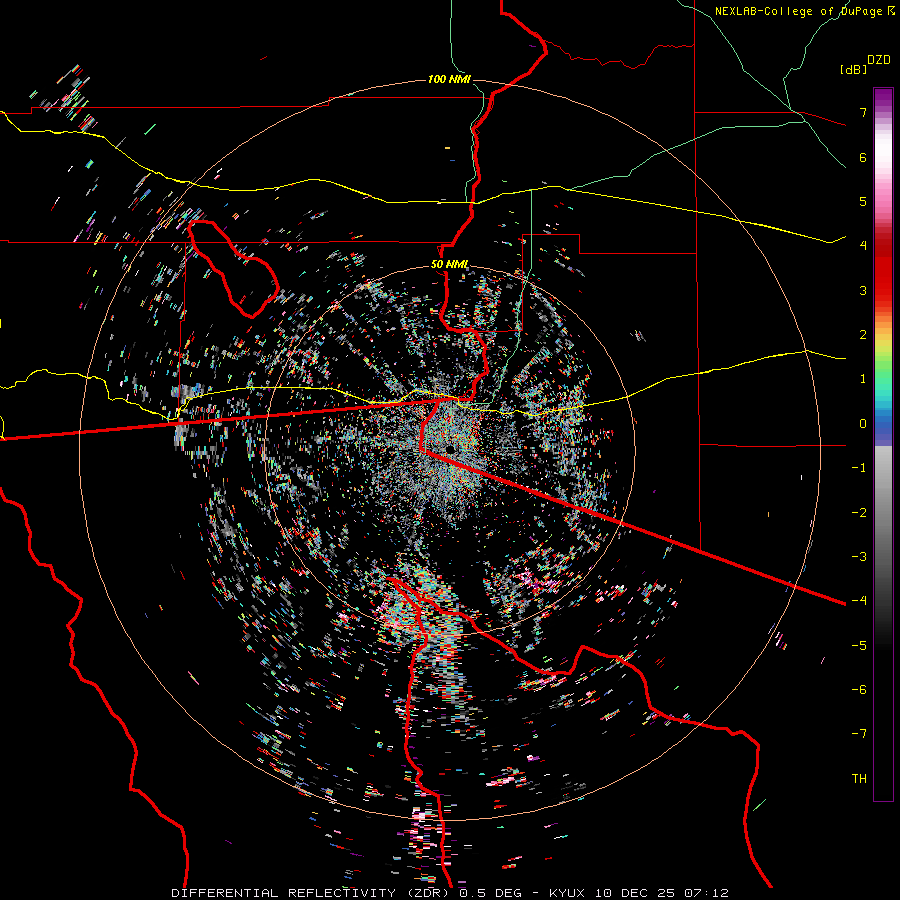Click the -4 value on the color scale
This screenshot has width=900, height=900.
[859, 601]
